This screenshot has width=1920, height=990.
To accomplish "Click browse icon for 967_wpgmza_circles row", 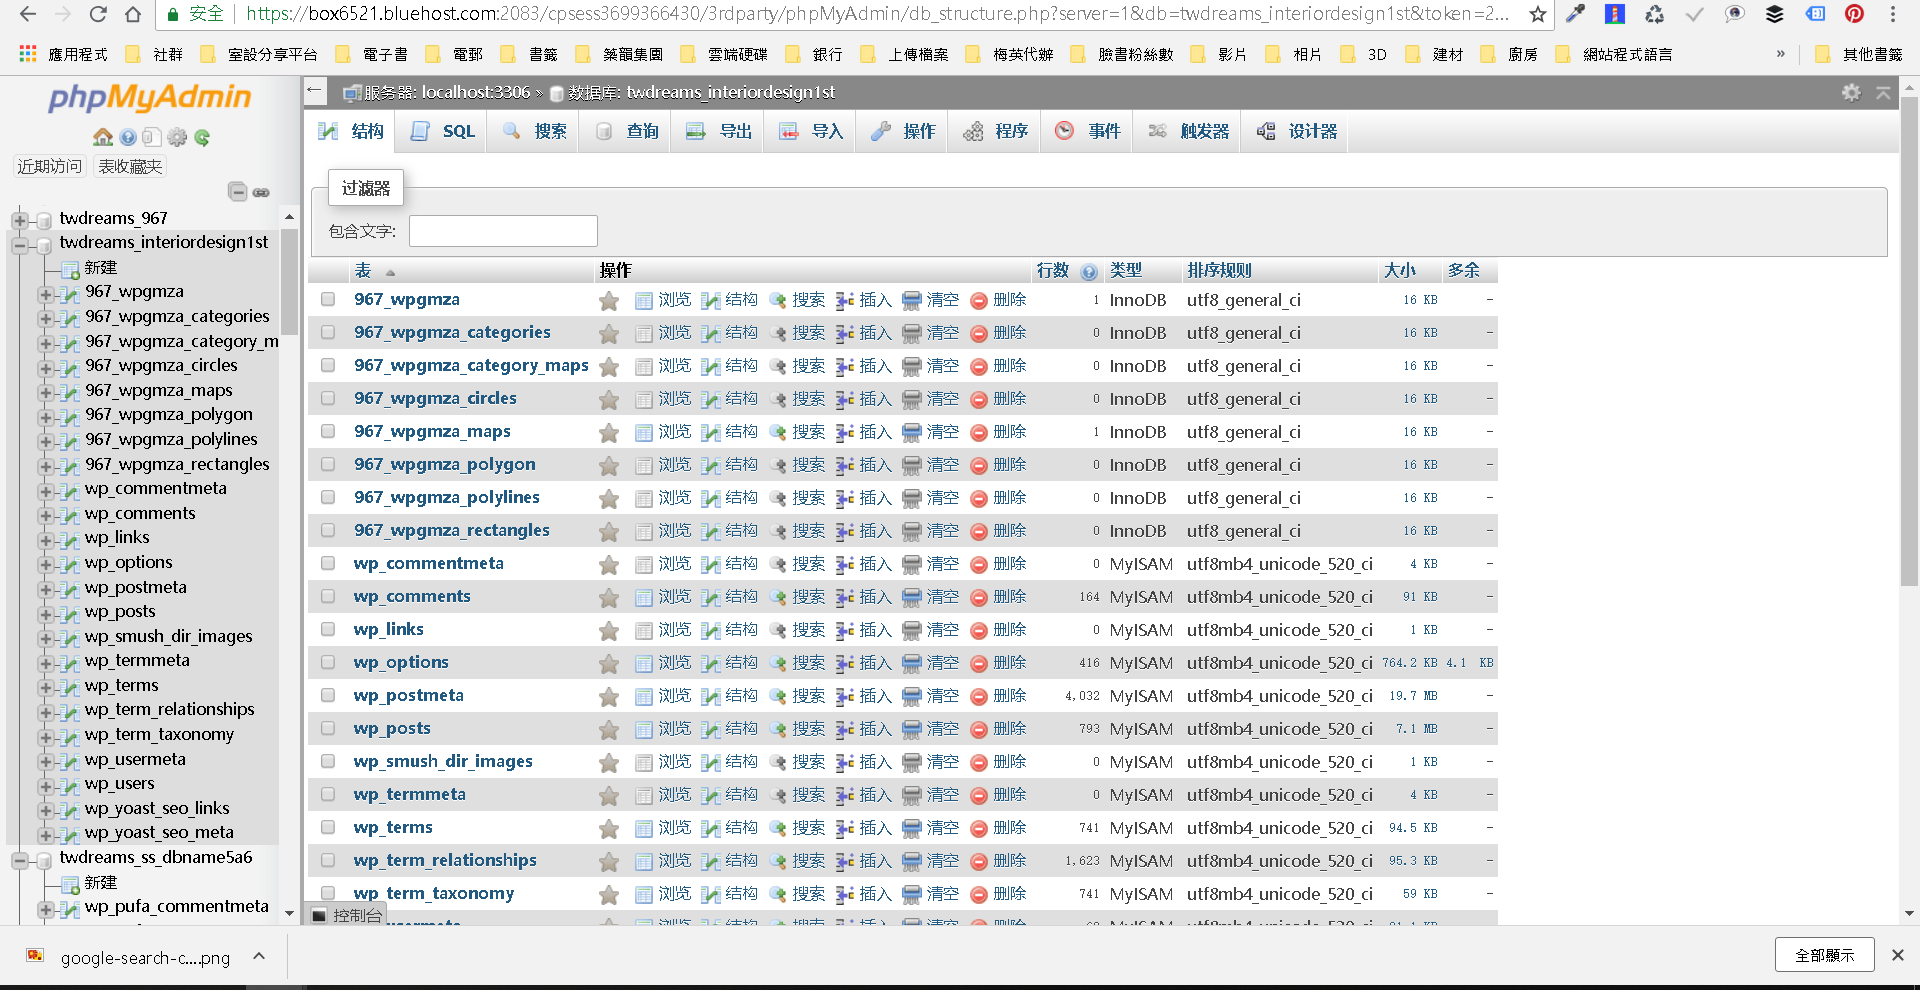I will (x=644, y=399).
